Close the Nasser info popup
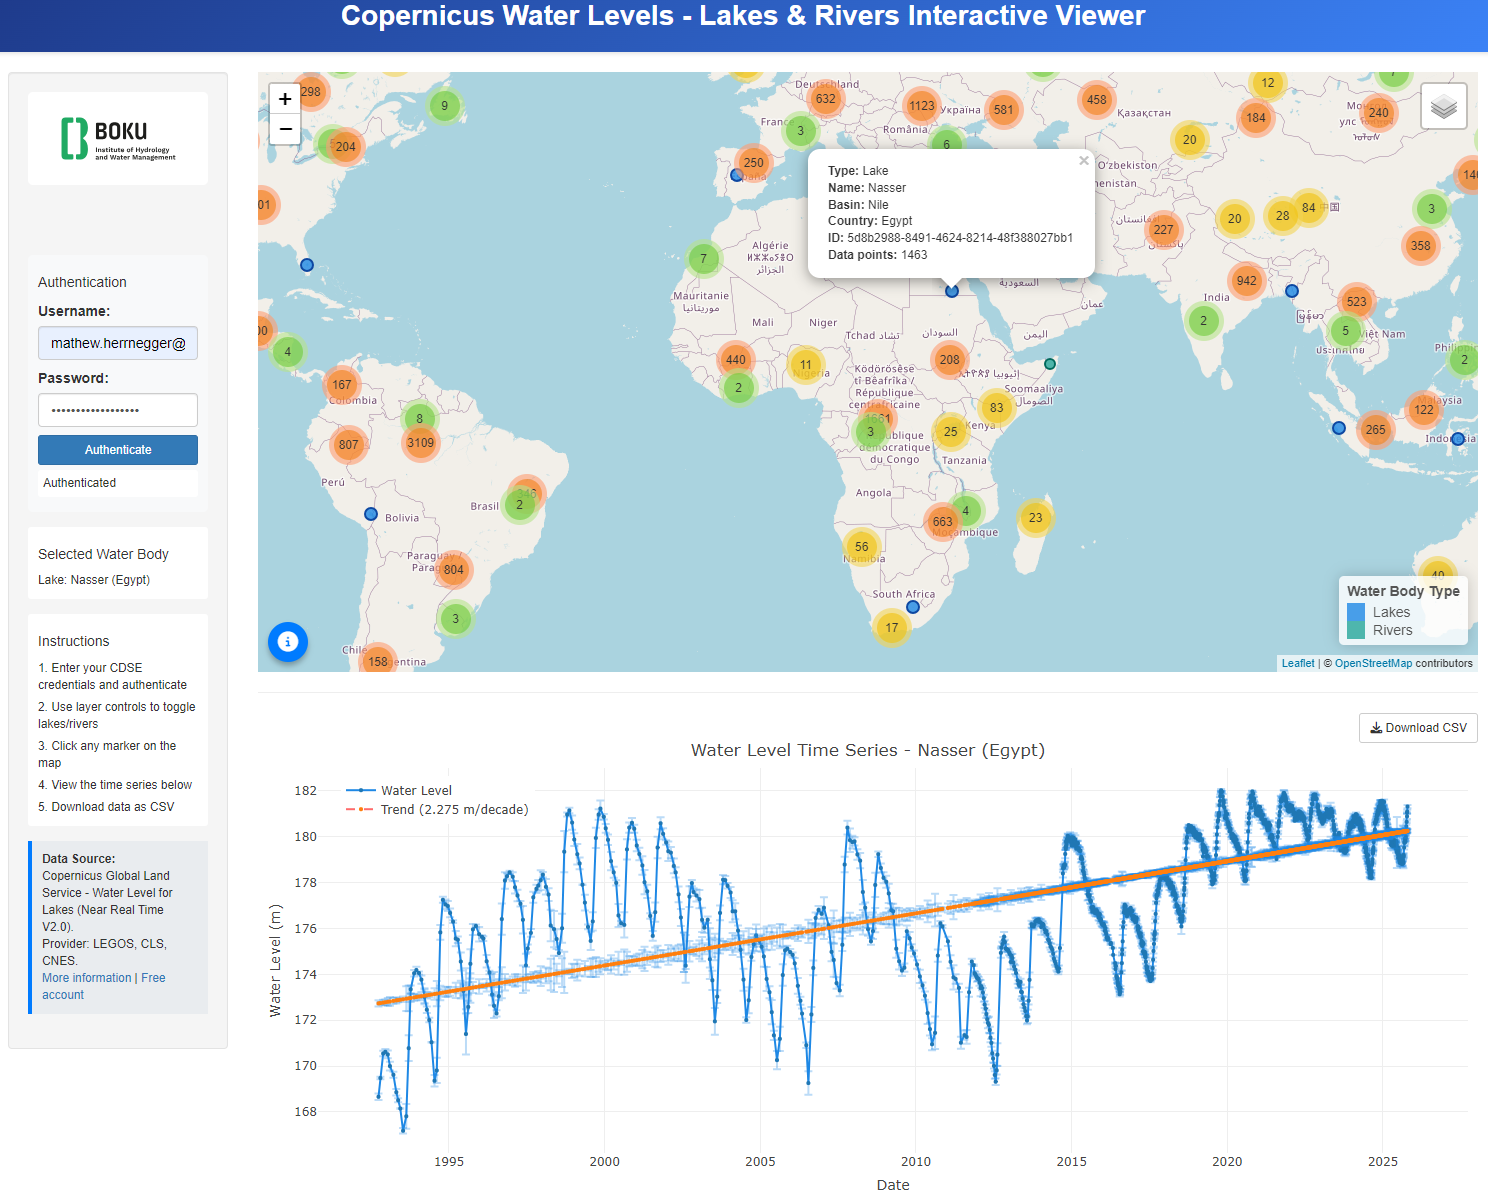The height and width of the screenshot is (1201, 1488). coord(1083,160)
